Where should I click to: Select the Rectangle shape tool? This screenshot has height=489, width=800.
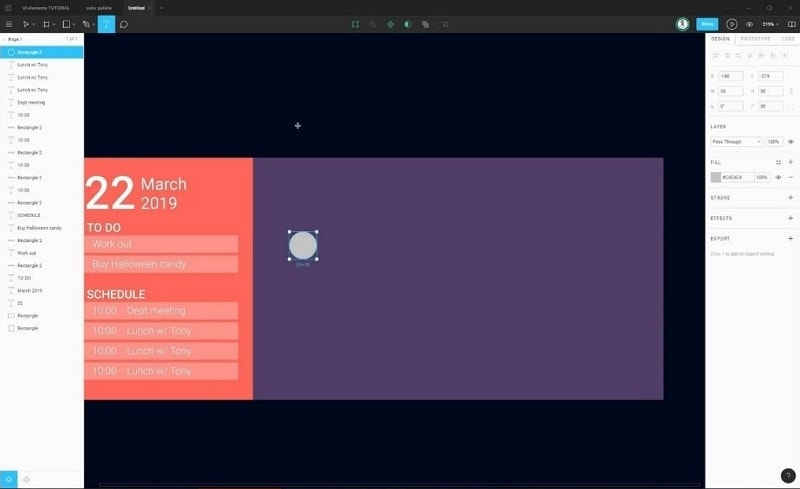point(66,24)
